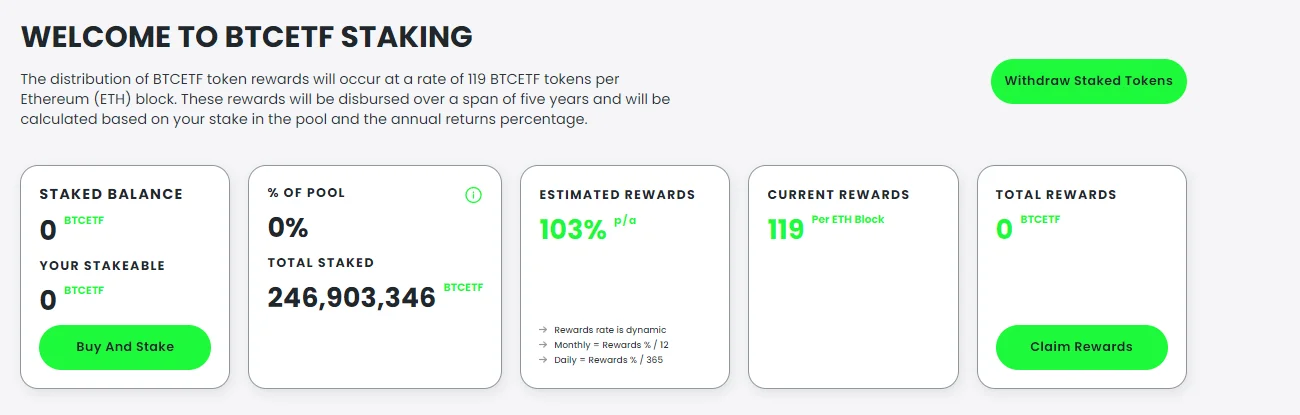Click BTCETF label beside total staked amount

[x=463, y=287]
